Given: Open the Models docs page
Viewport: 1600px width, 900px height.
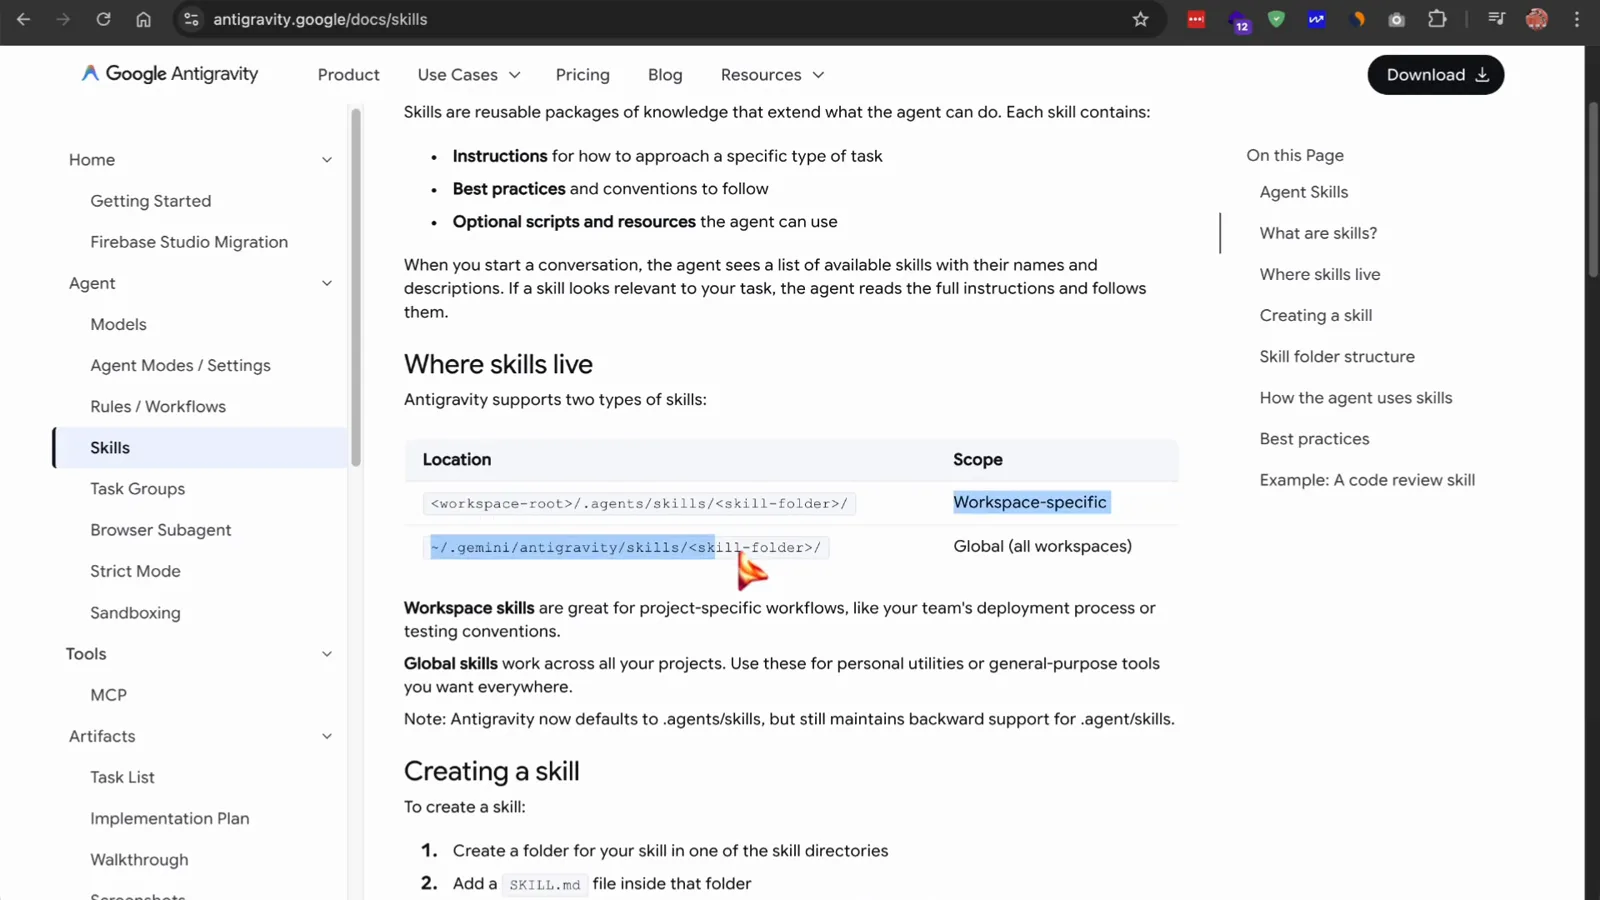Looking at the screenshot, I should point(118,324).
